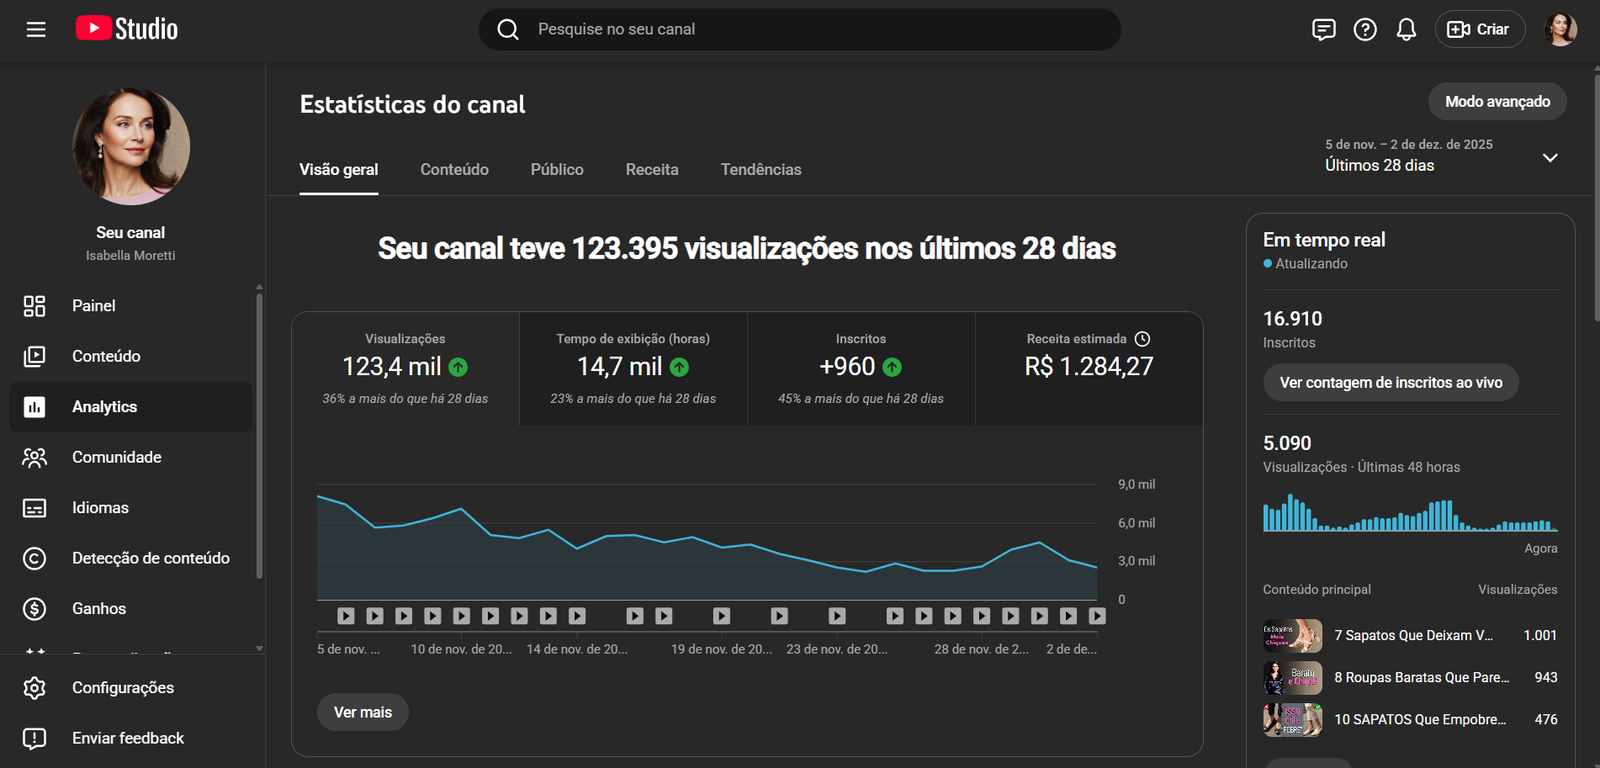Screen dimensions: 1600x768
Task: Focus the Pesquise no seu canal search field
Action: [x=800, y=29]
